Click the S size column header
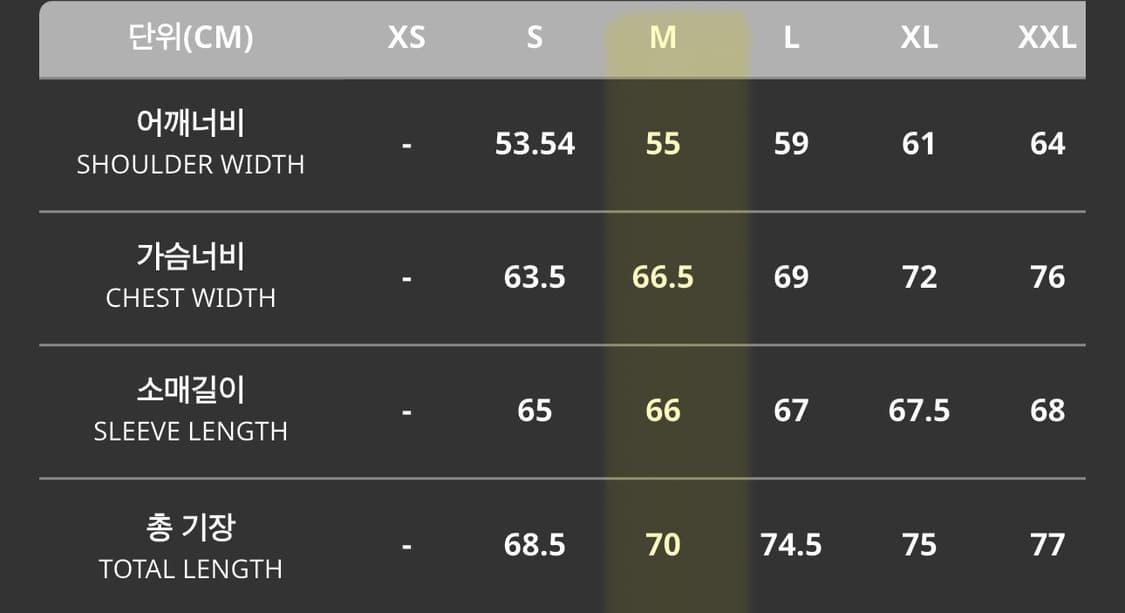 point(535,38)
